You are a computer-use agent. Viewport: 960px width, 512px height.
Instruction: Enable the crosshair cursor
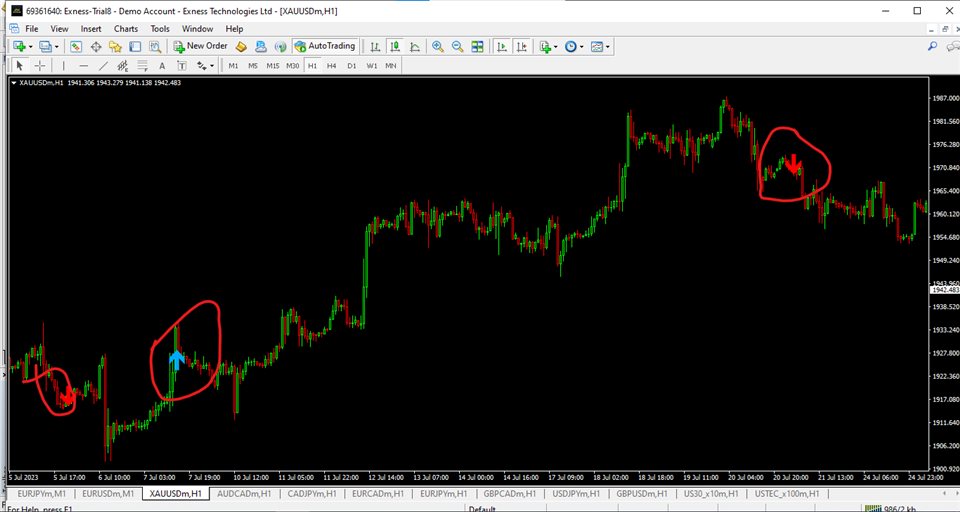40,66
